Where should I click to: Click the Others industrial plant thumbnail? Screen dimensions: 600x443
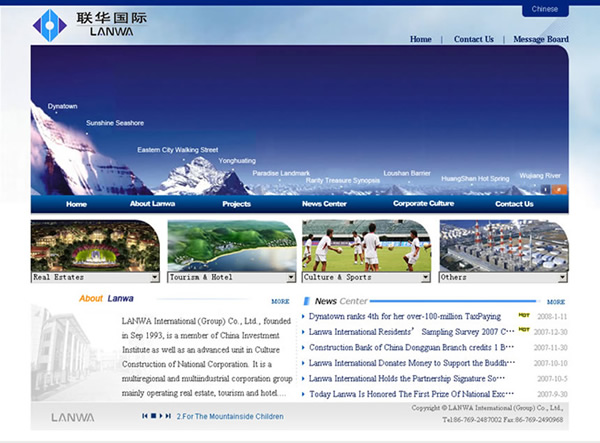(504, 246)
